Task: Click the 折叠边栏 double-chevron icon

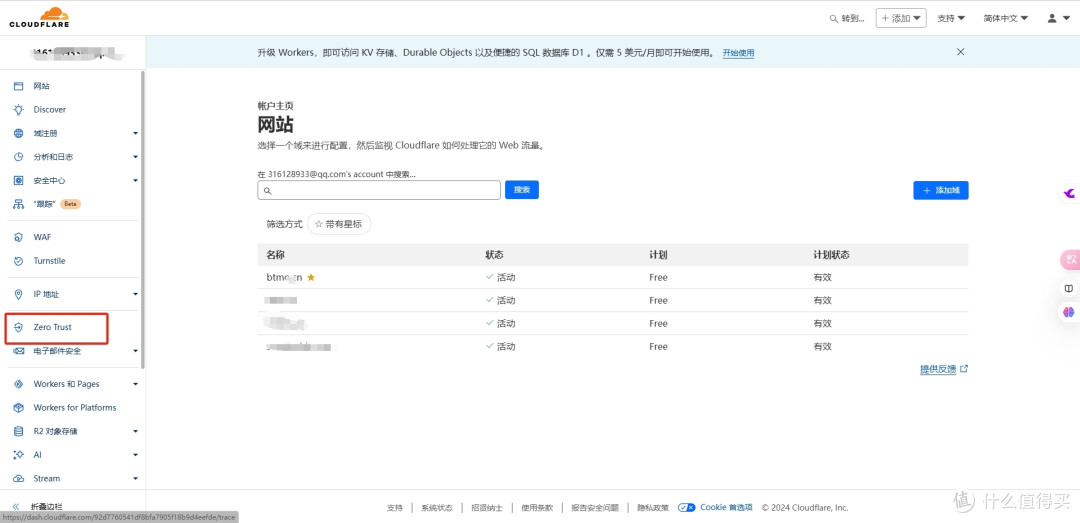Action: click(16, 506)
